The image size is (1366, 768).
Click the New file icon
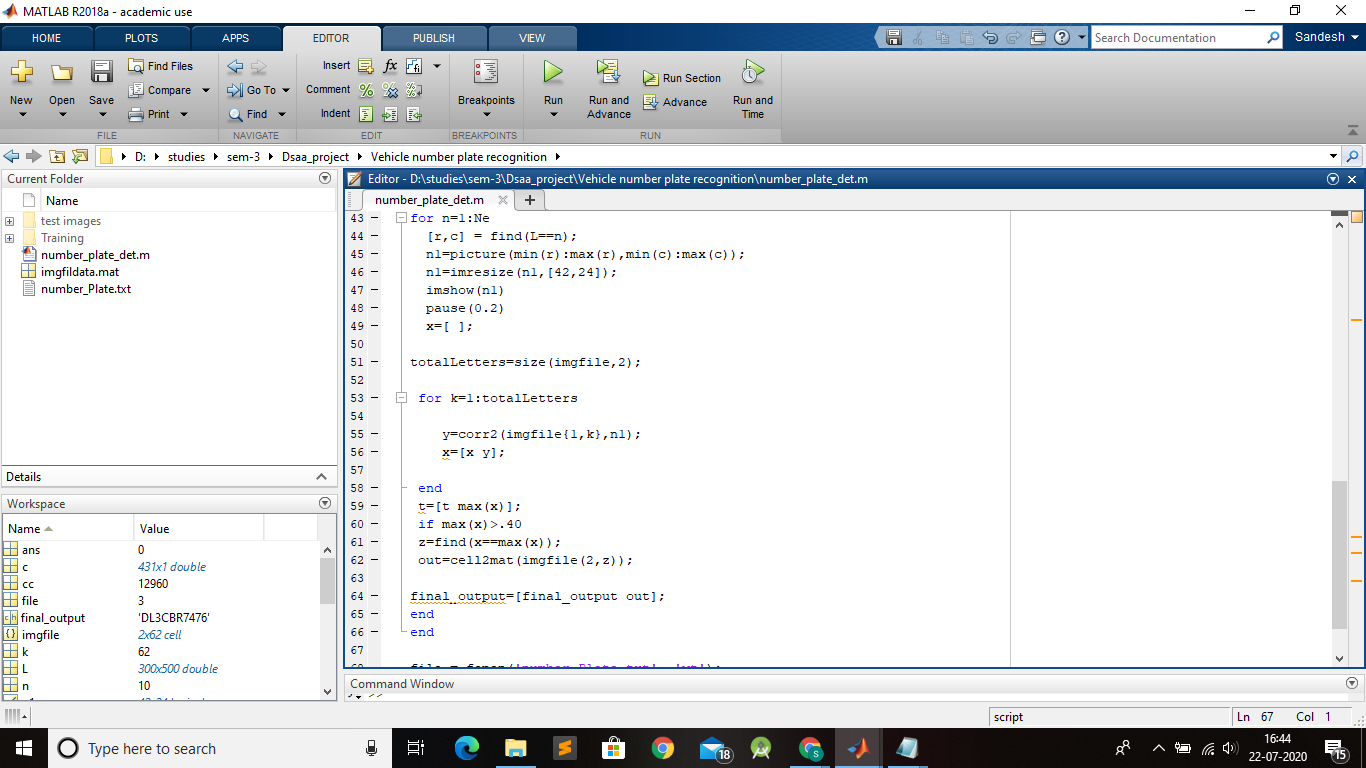(x=21, y=73)
